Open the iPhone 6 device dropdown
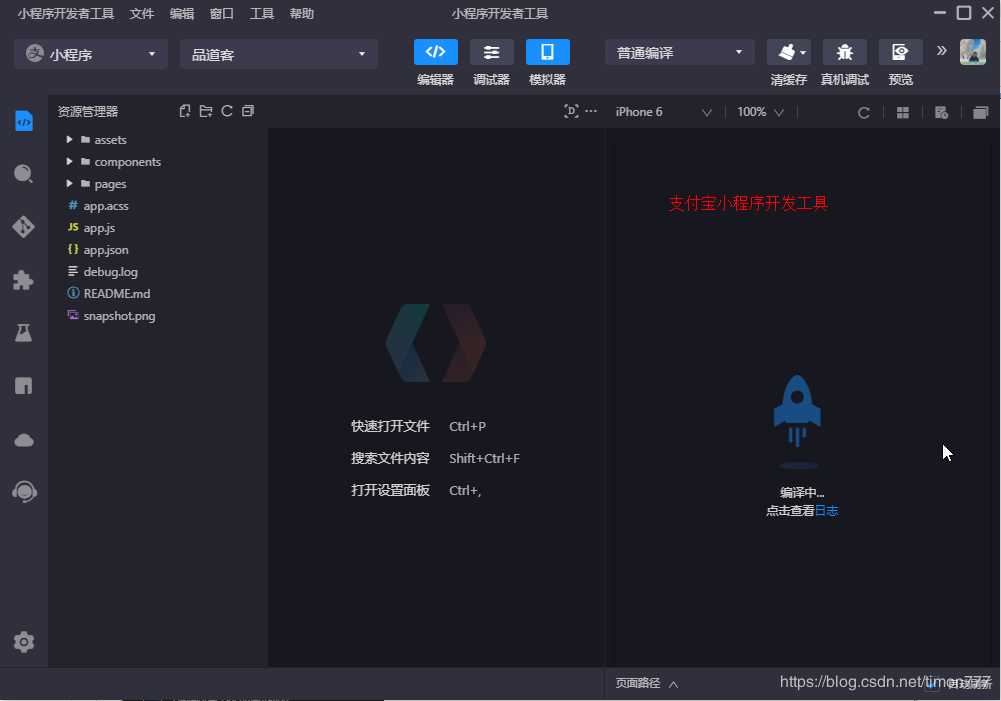Screen dimensions: 1001x701 (663, 112)
